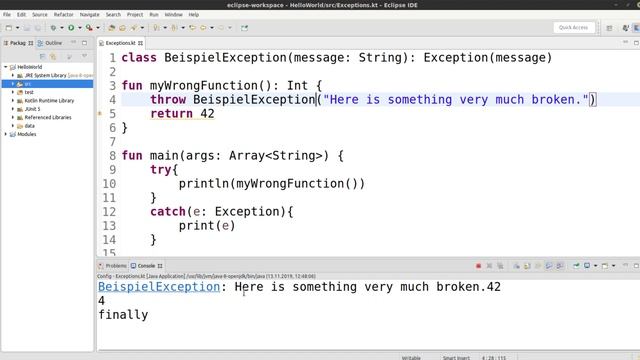The width and height of the screenshot is (640, 360).
Task: Expand the JRE System Library node
Action: [13, 76]
